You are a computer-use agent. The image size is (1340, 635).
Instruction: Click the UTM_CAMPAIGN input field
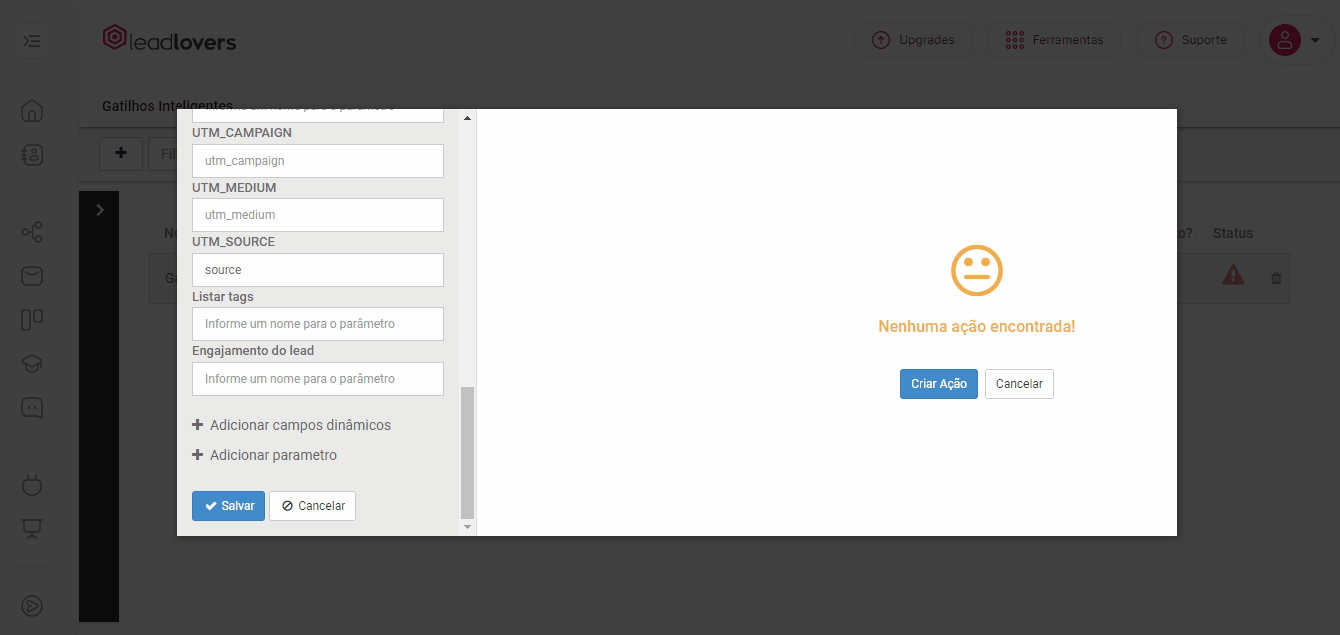pos(317,161)
